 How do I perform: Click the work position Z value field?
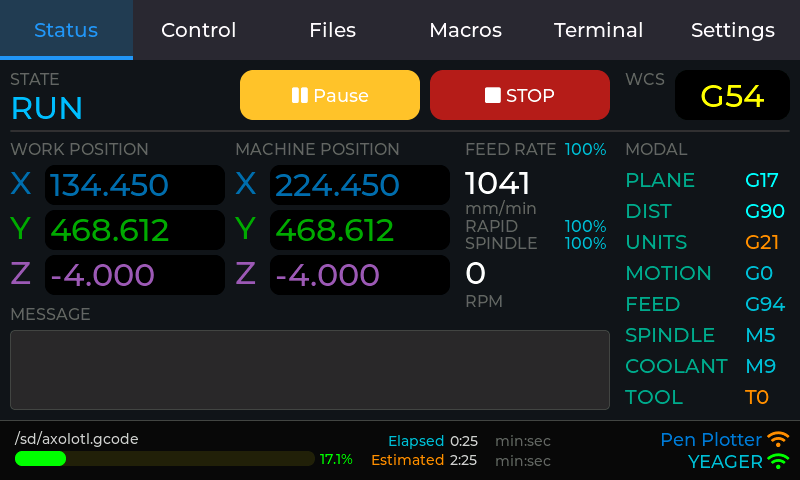135,275
